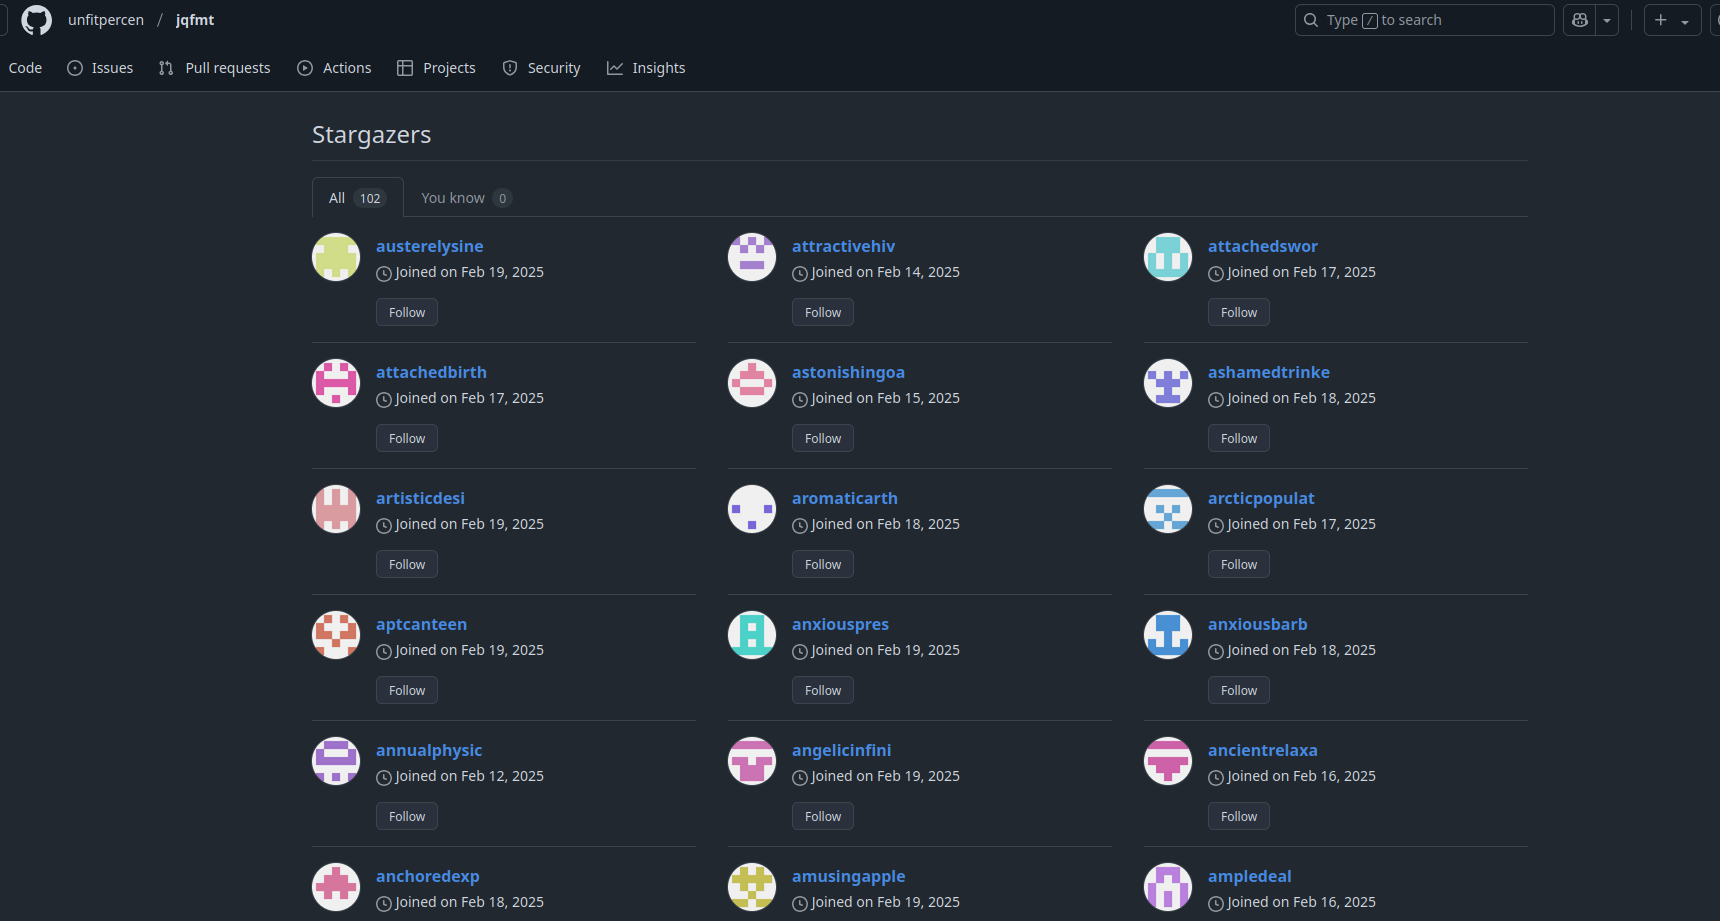
Task: Switch to the You know tab
Action: (465, 197)
